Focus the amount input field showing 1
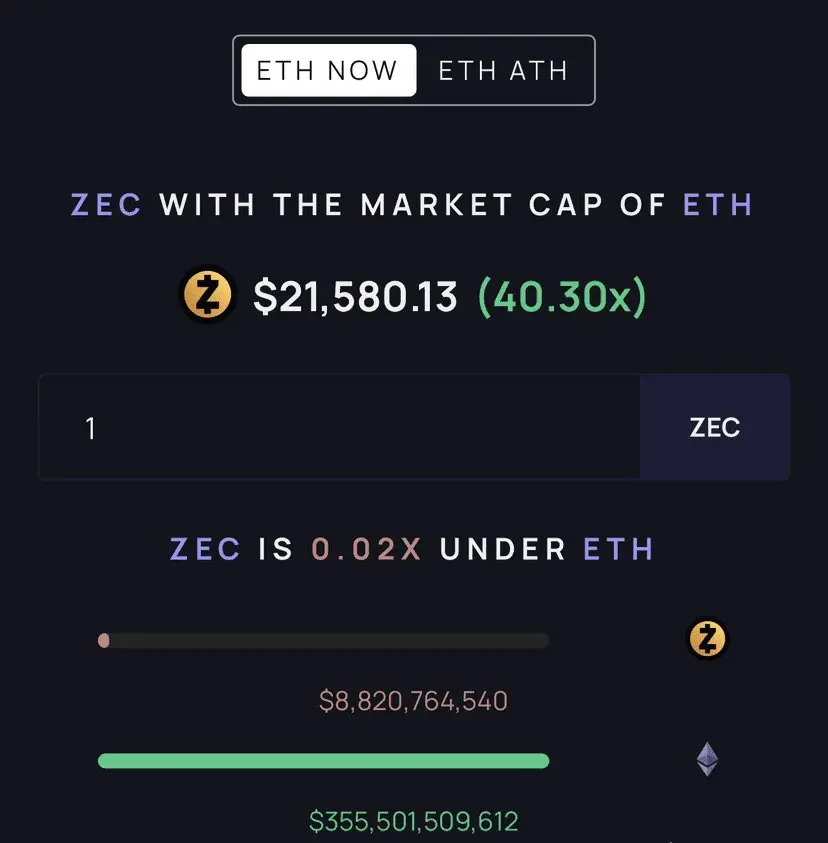This screenshot has height=843, width=828. 339,428
